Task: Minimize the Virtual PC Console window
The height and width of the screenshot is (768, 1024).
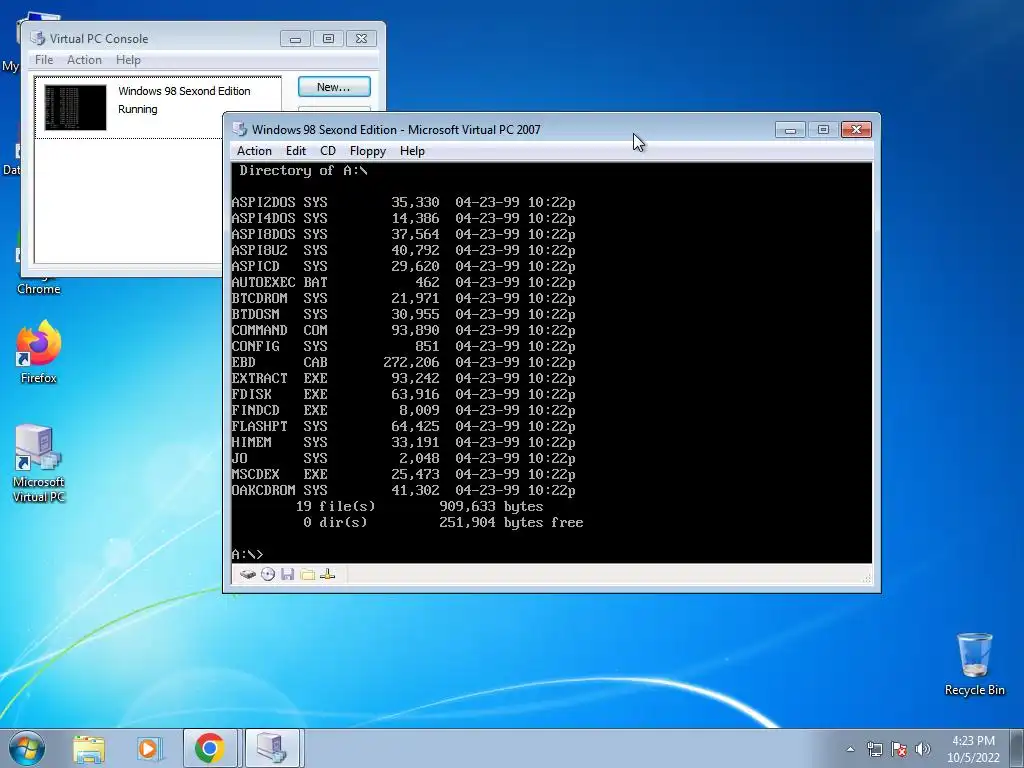Action: pos(295,39)
